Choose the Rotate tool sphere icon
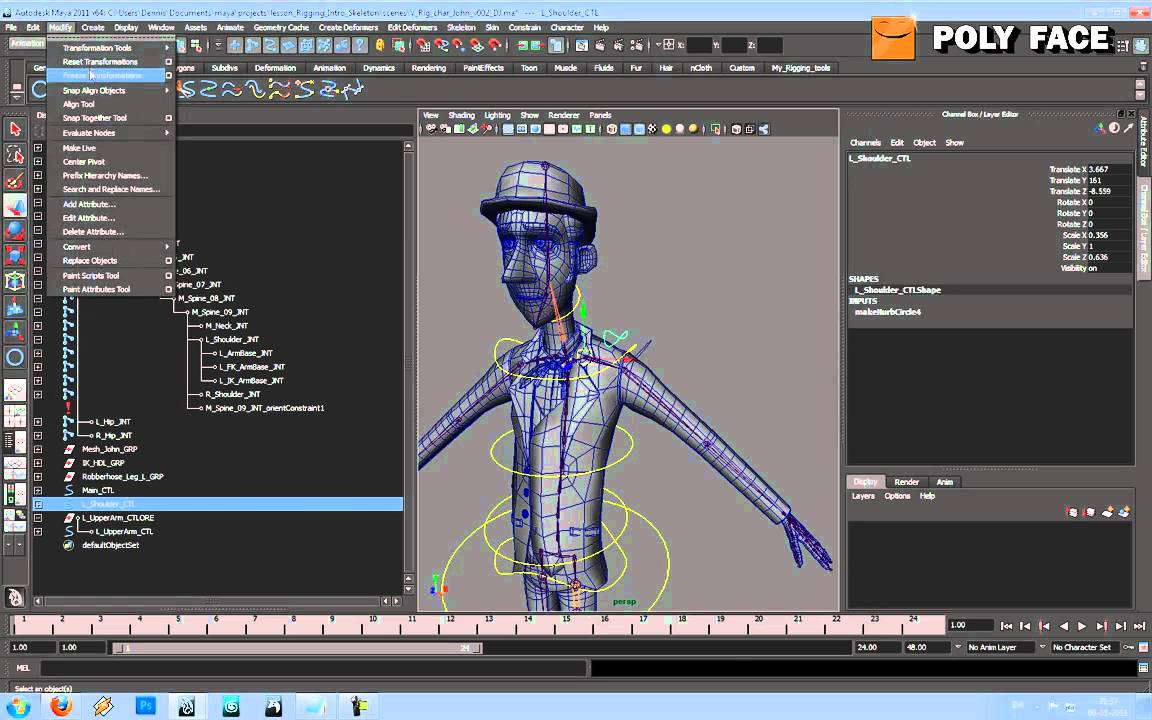 coord(15,230)
